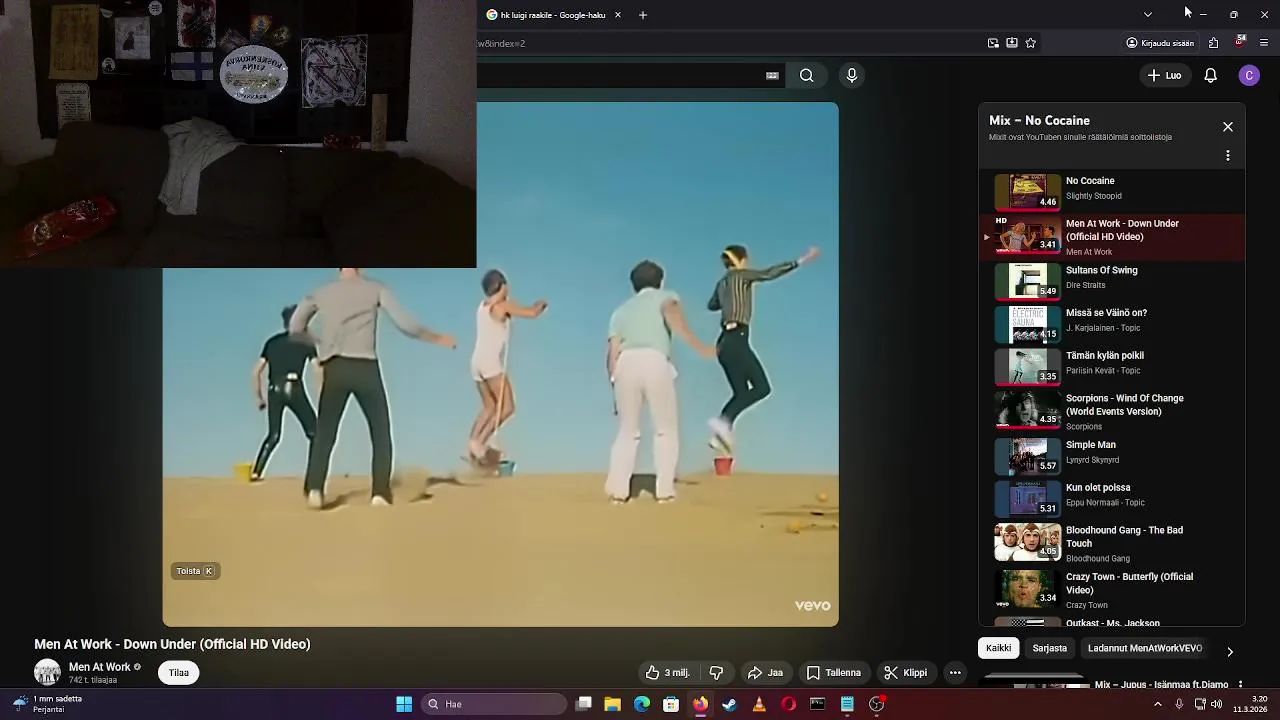Open Microsoft Store from the taskbar
1280x720 pixels.
pyautogui.click(x=671, y=704)
